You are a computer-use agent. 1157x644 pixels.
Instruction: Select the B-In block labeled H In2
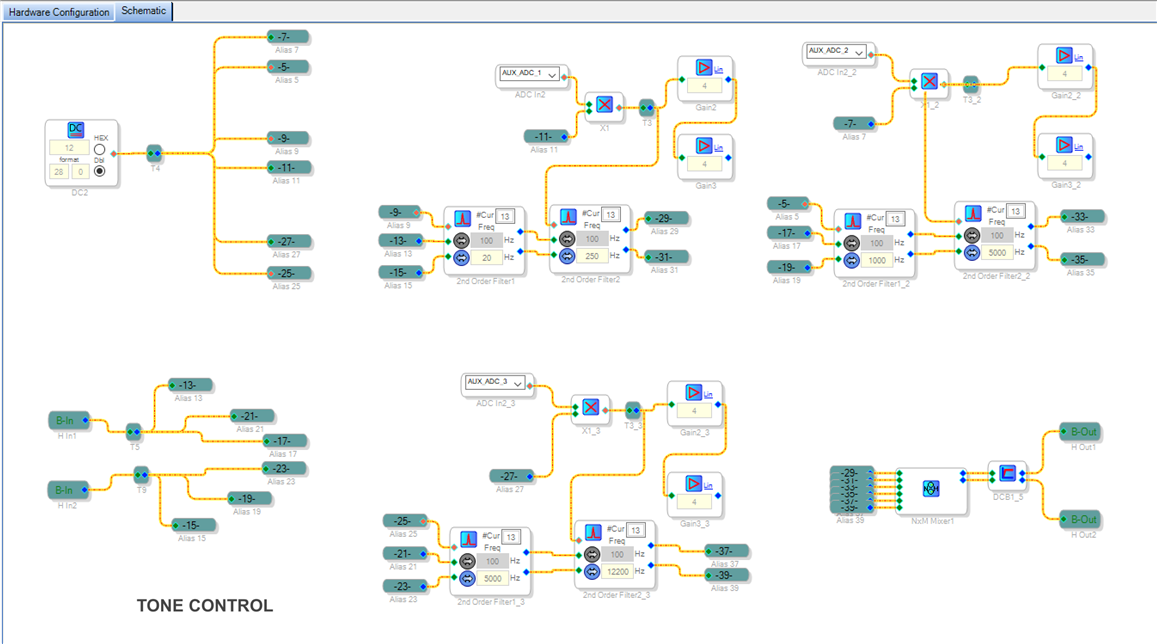(69, 490)
